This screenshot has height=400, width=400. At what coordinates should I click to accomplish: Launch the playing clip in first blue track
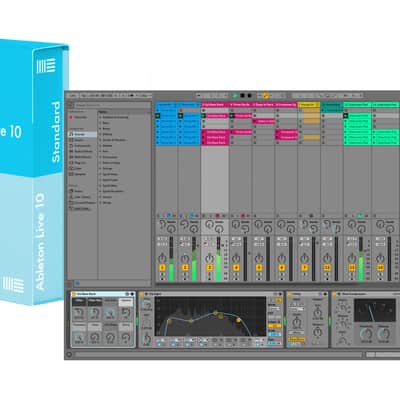point(158,116)
